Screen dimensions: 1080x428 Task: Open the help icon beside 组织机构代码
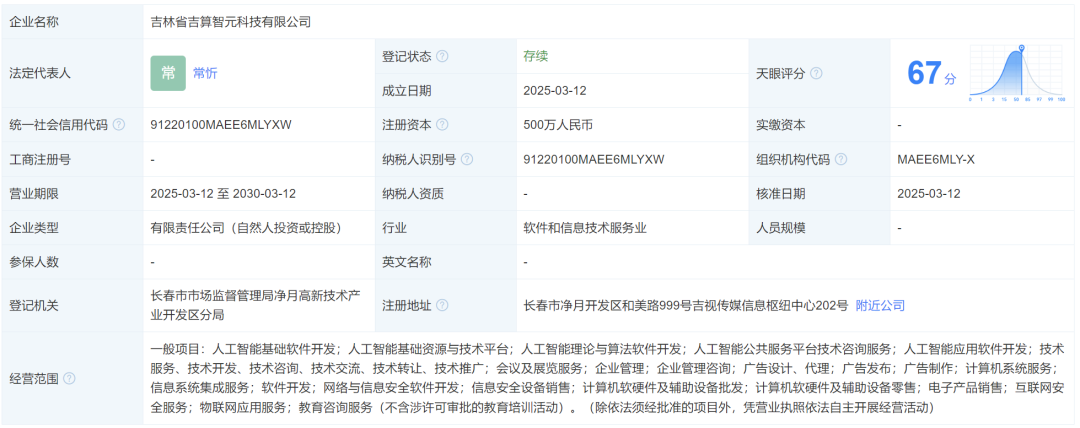coord(841,159)
